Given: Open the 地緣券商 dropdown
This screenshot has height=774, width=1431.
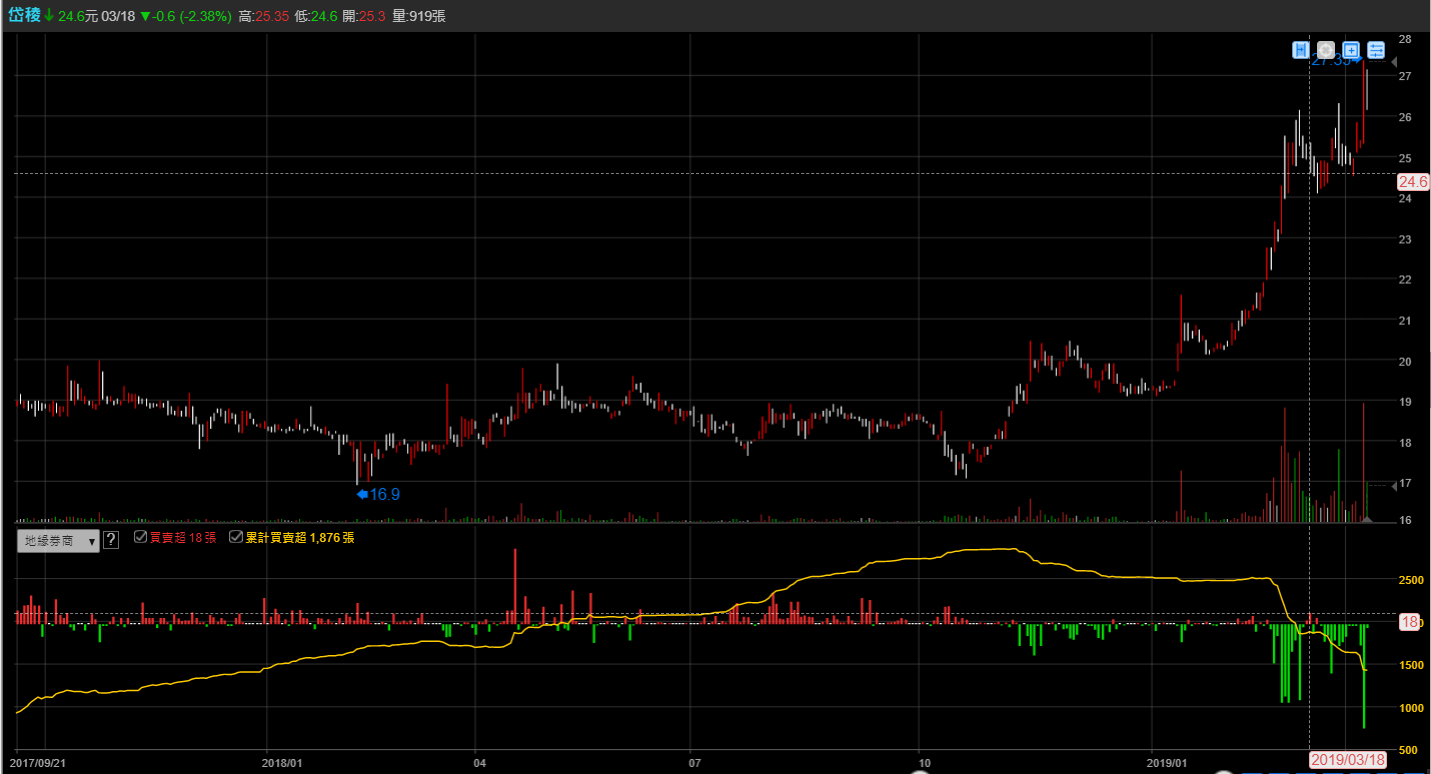Looking at the screenshot, I should (x=59, y=541).
